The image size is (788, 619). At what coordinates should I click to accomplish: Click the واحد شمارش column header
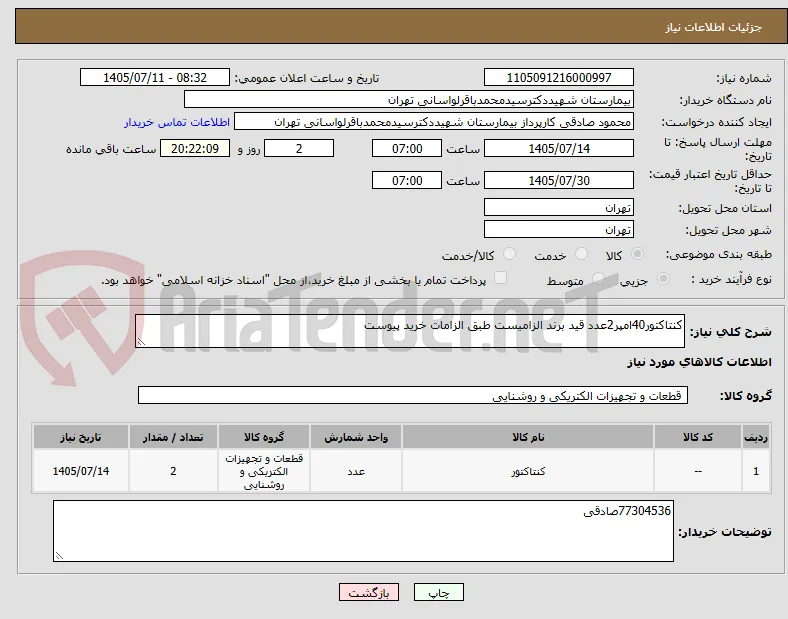[356, 437]
